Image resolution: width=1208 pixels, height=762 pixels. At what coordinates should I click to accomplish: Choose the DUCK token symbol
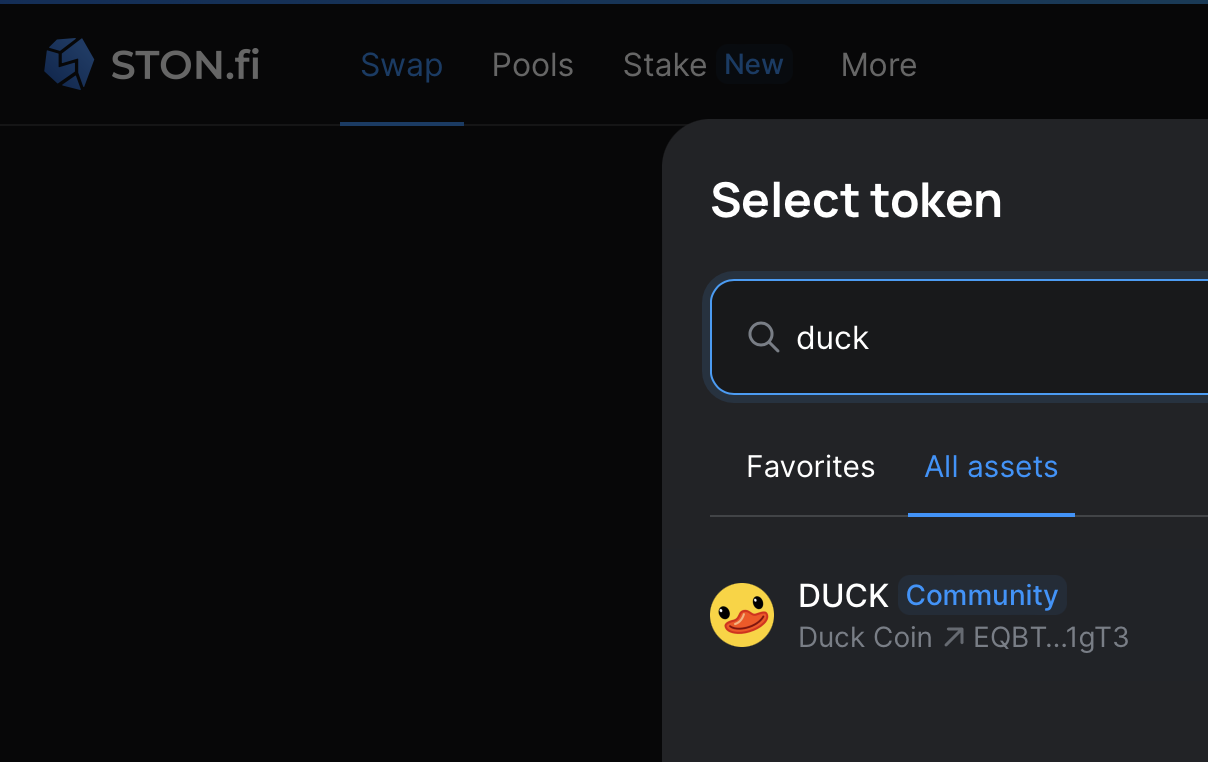[843, 596]
